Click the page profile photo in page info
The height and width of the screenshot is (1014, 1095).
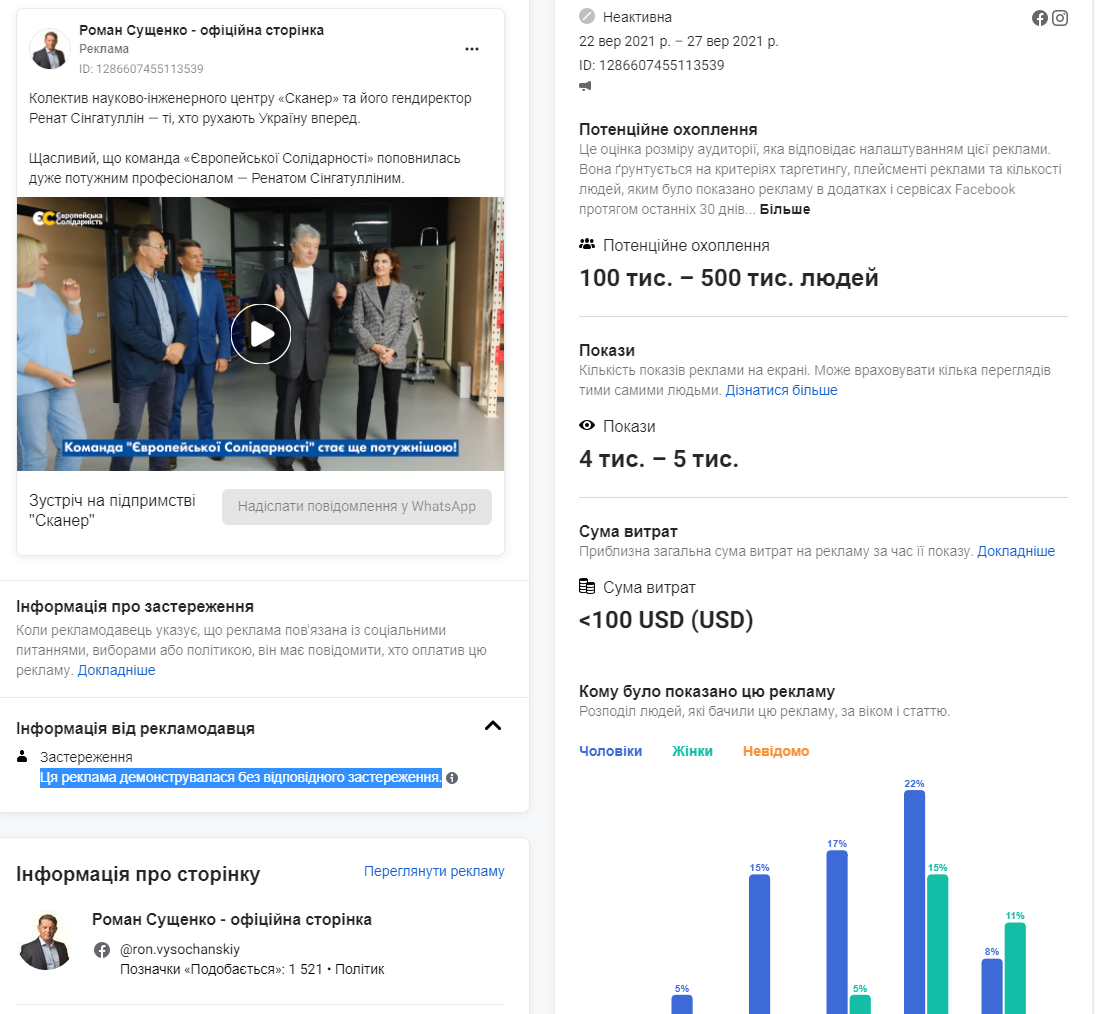(45, 940)
